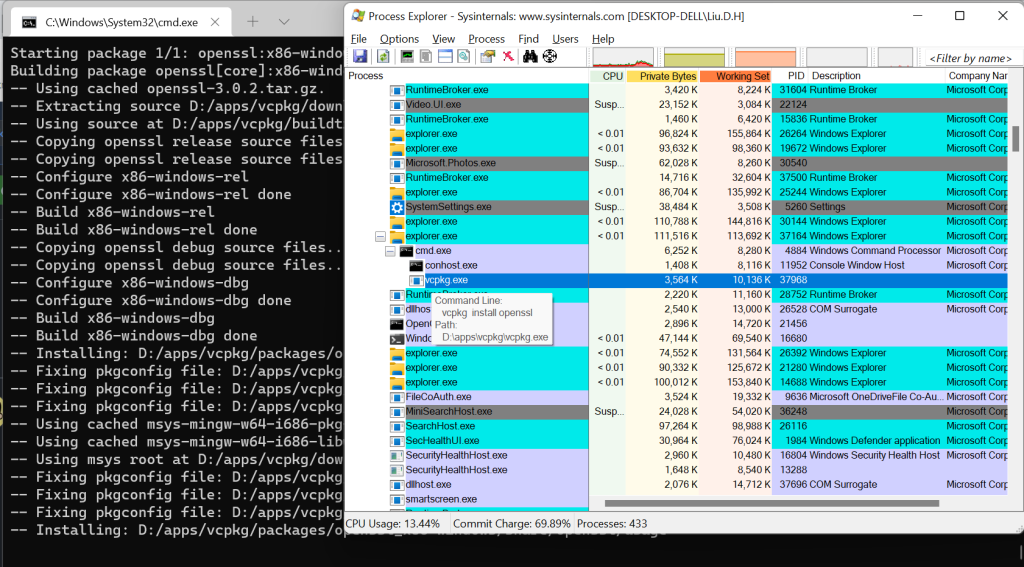Screen dimensions: 1024x567
Task: Click the Refresh Now toolbar icon
Action: (x=383, y=57)
